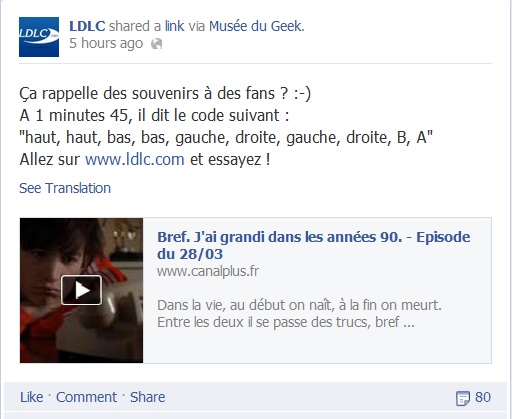Screen dimensions: 512x419
Task: Open the Bref episode title link
Action: [x=313, y=245]
